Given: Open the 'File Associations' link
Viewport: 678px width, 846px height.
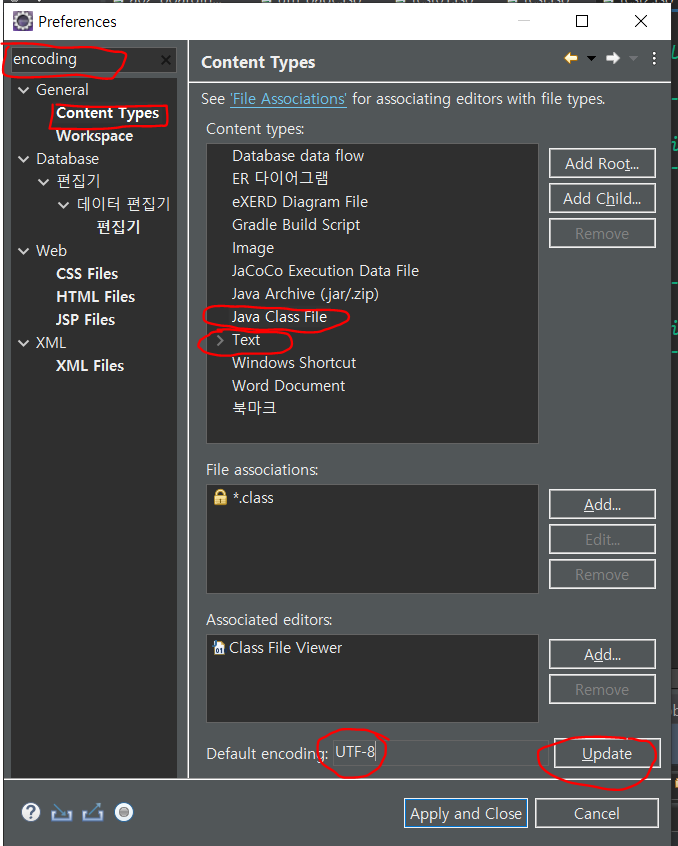Looking at the screenshot, I should pyautogui.click(x=288, y=99).
